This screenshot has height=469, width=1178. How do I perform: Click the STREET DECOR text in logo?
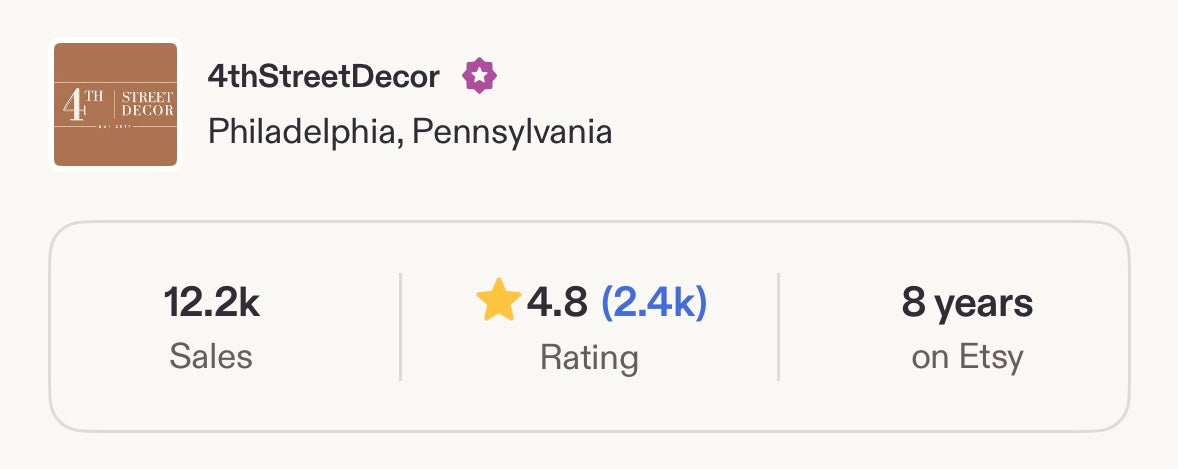point(147,104)
